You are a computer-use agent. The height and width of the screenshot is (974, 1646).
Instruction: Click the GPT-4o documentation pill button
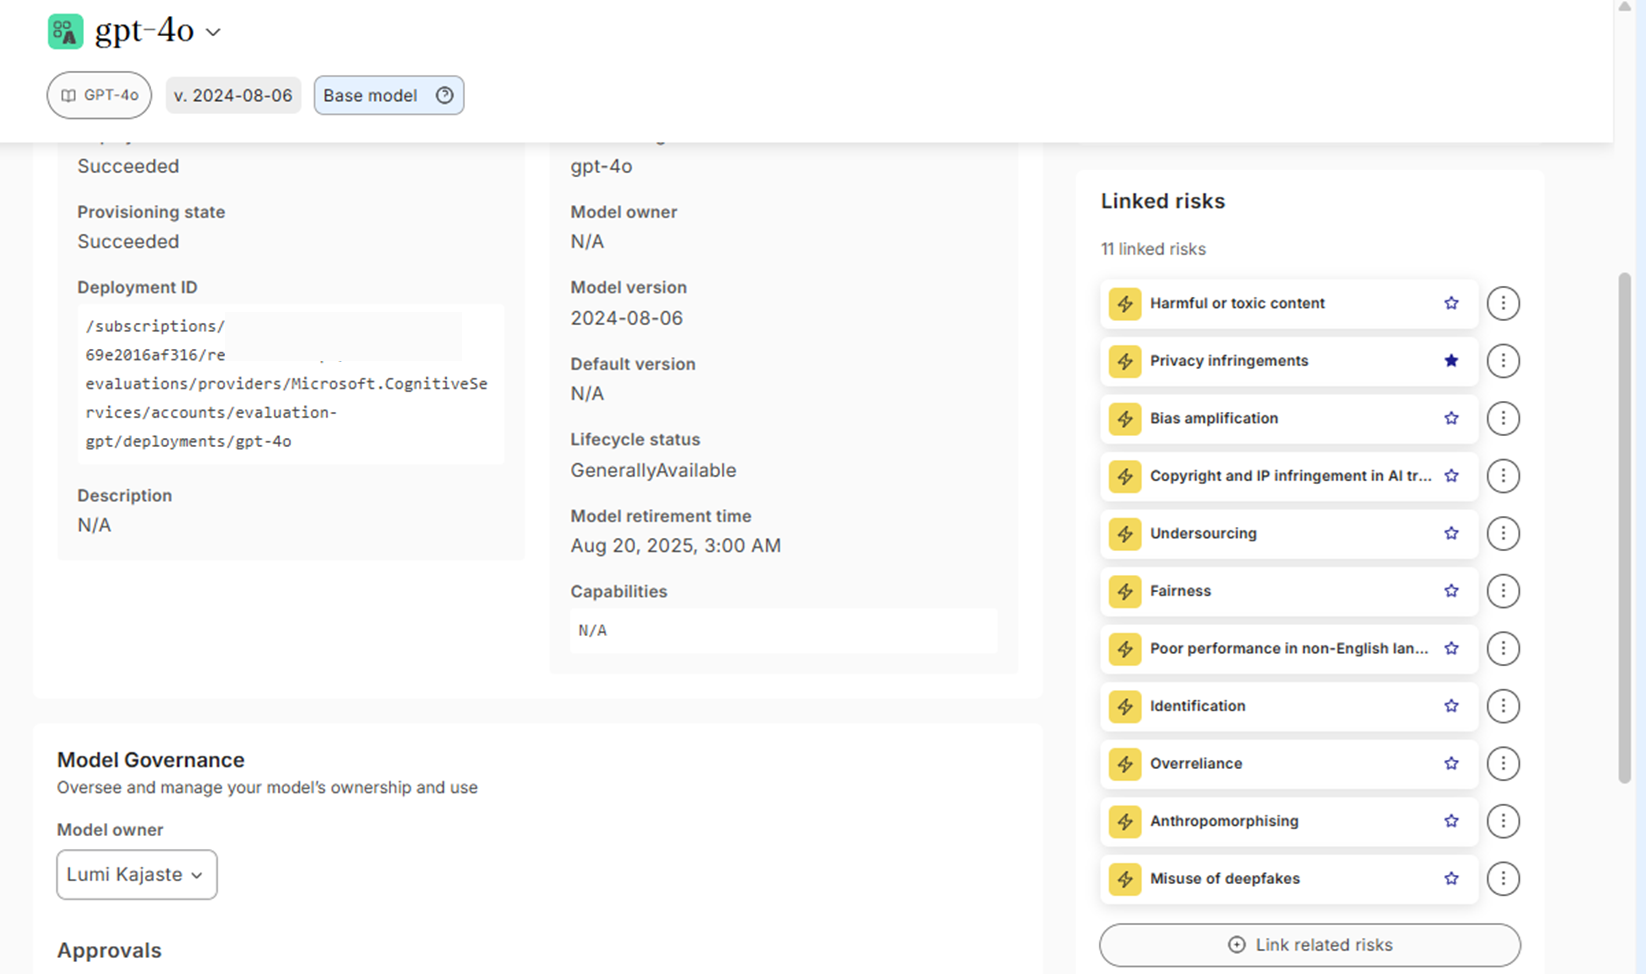pos(99,95)
